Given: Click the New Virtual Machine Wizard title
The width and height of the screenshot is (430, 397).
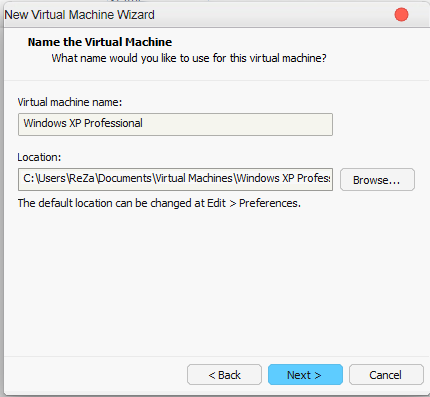Looking at the screenshot, I should [79, 15].
